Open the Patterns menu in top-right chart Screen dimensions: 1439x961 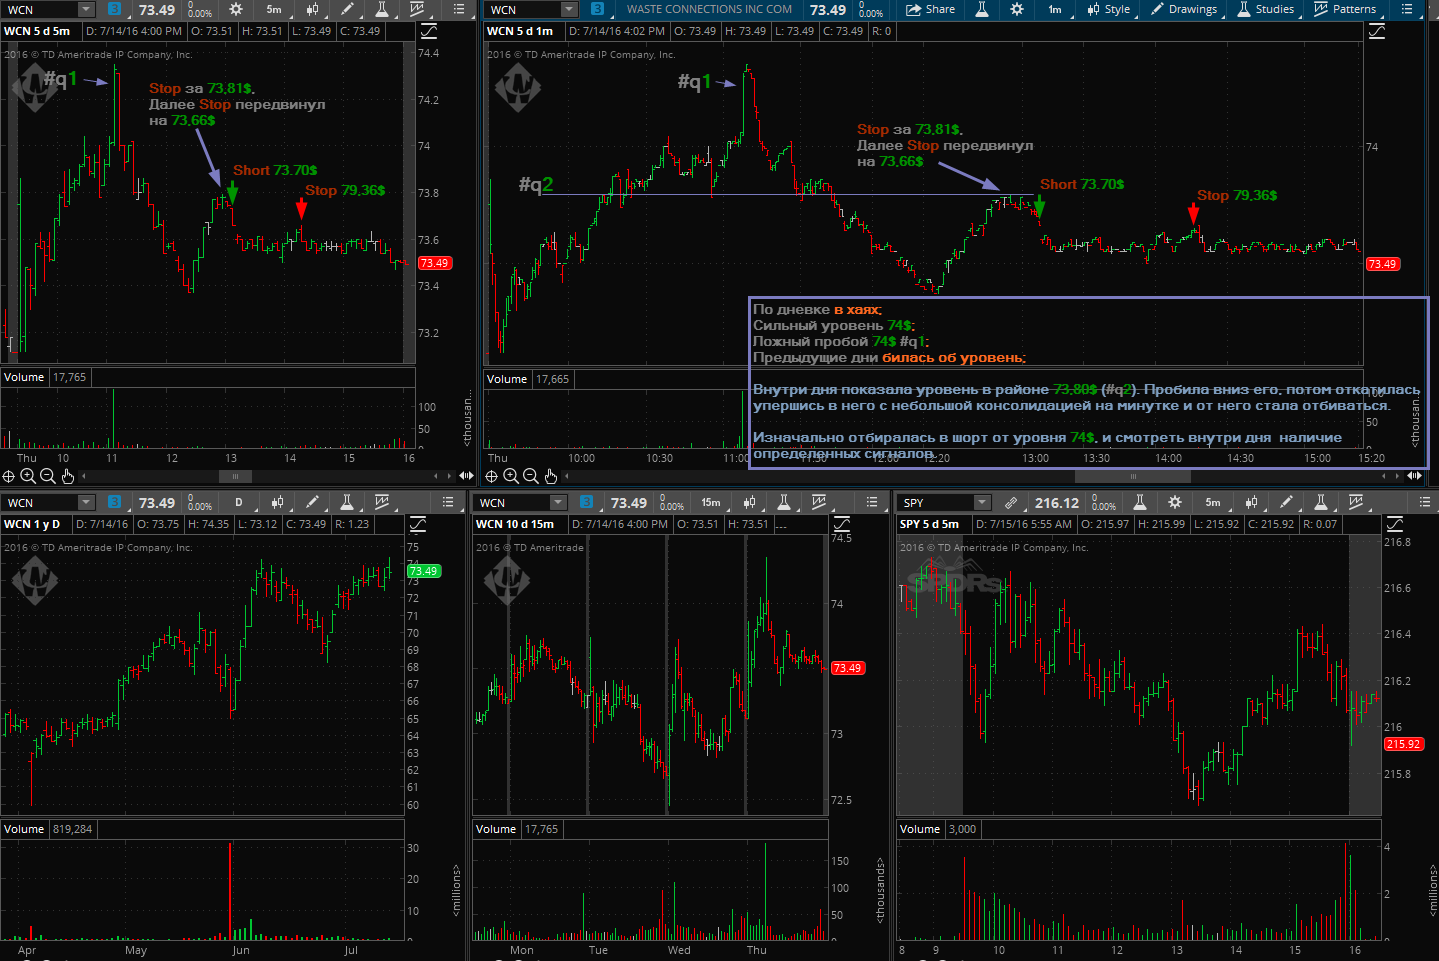coord(1345,9)
